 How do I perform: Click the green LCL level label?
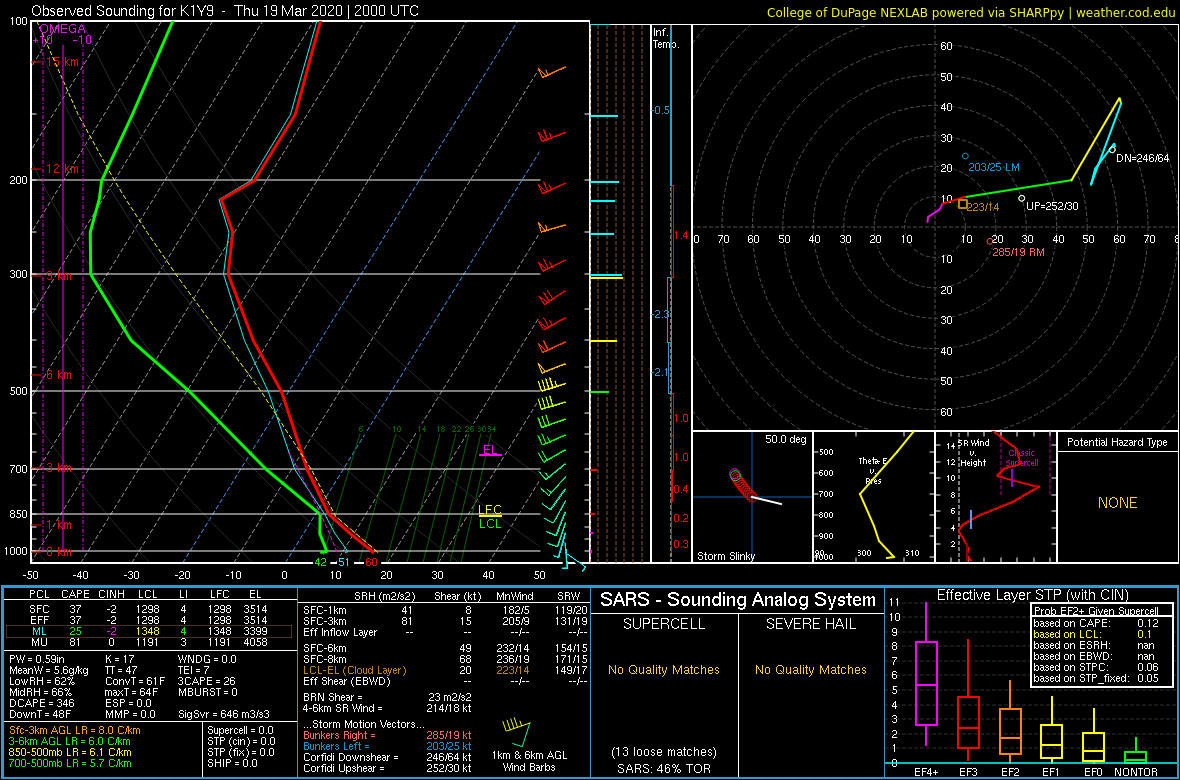(x=490, y=523)
